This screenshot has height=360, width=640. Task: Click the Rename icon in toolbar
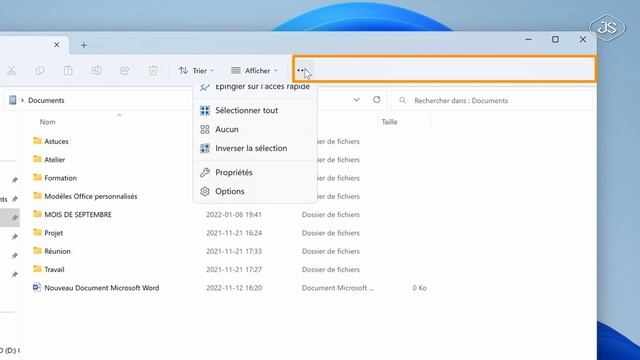pyautogui.click(x=96, y=71)
